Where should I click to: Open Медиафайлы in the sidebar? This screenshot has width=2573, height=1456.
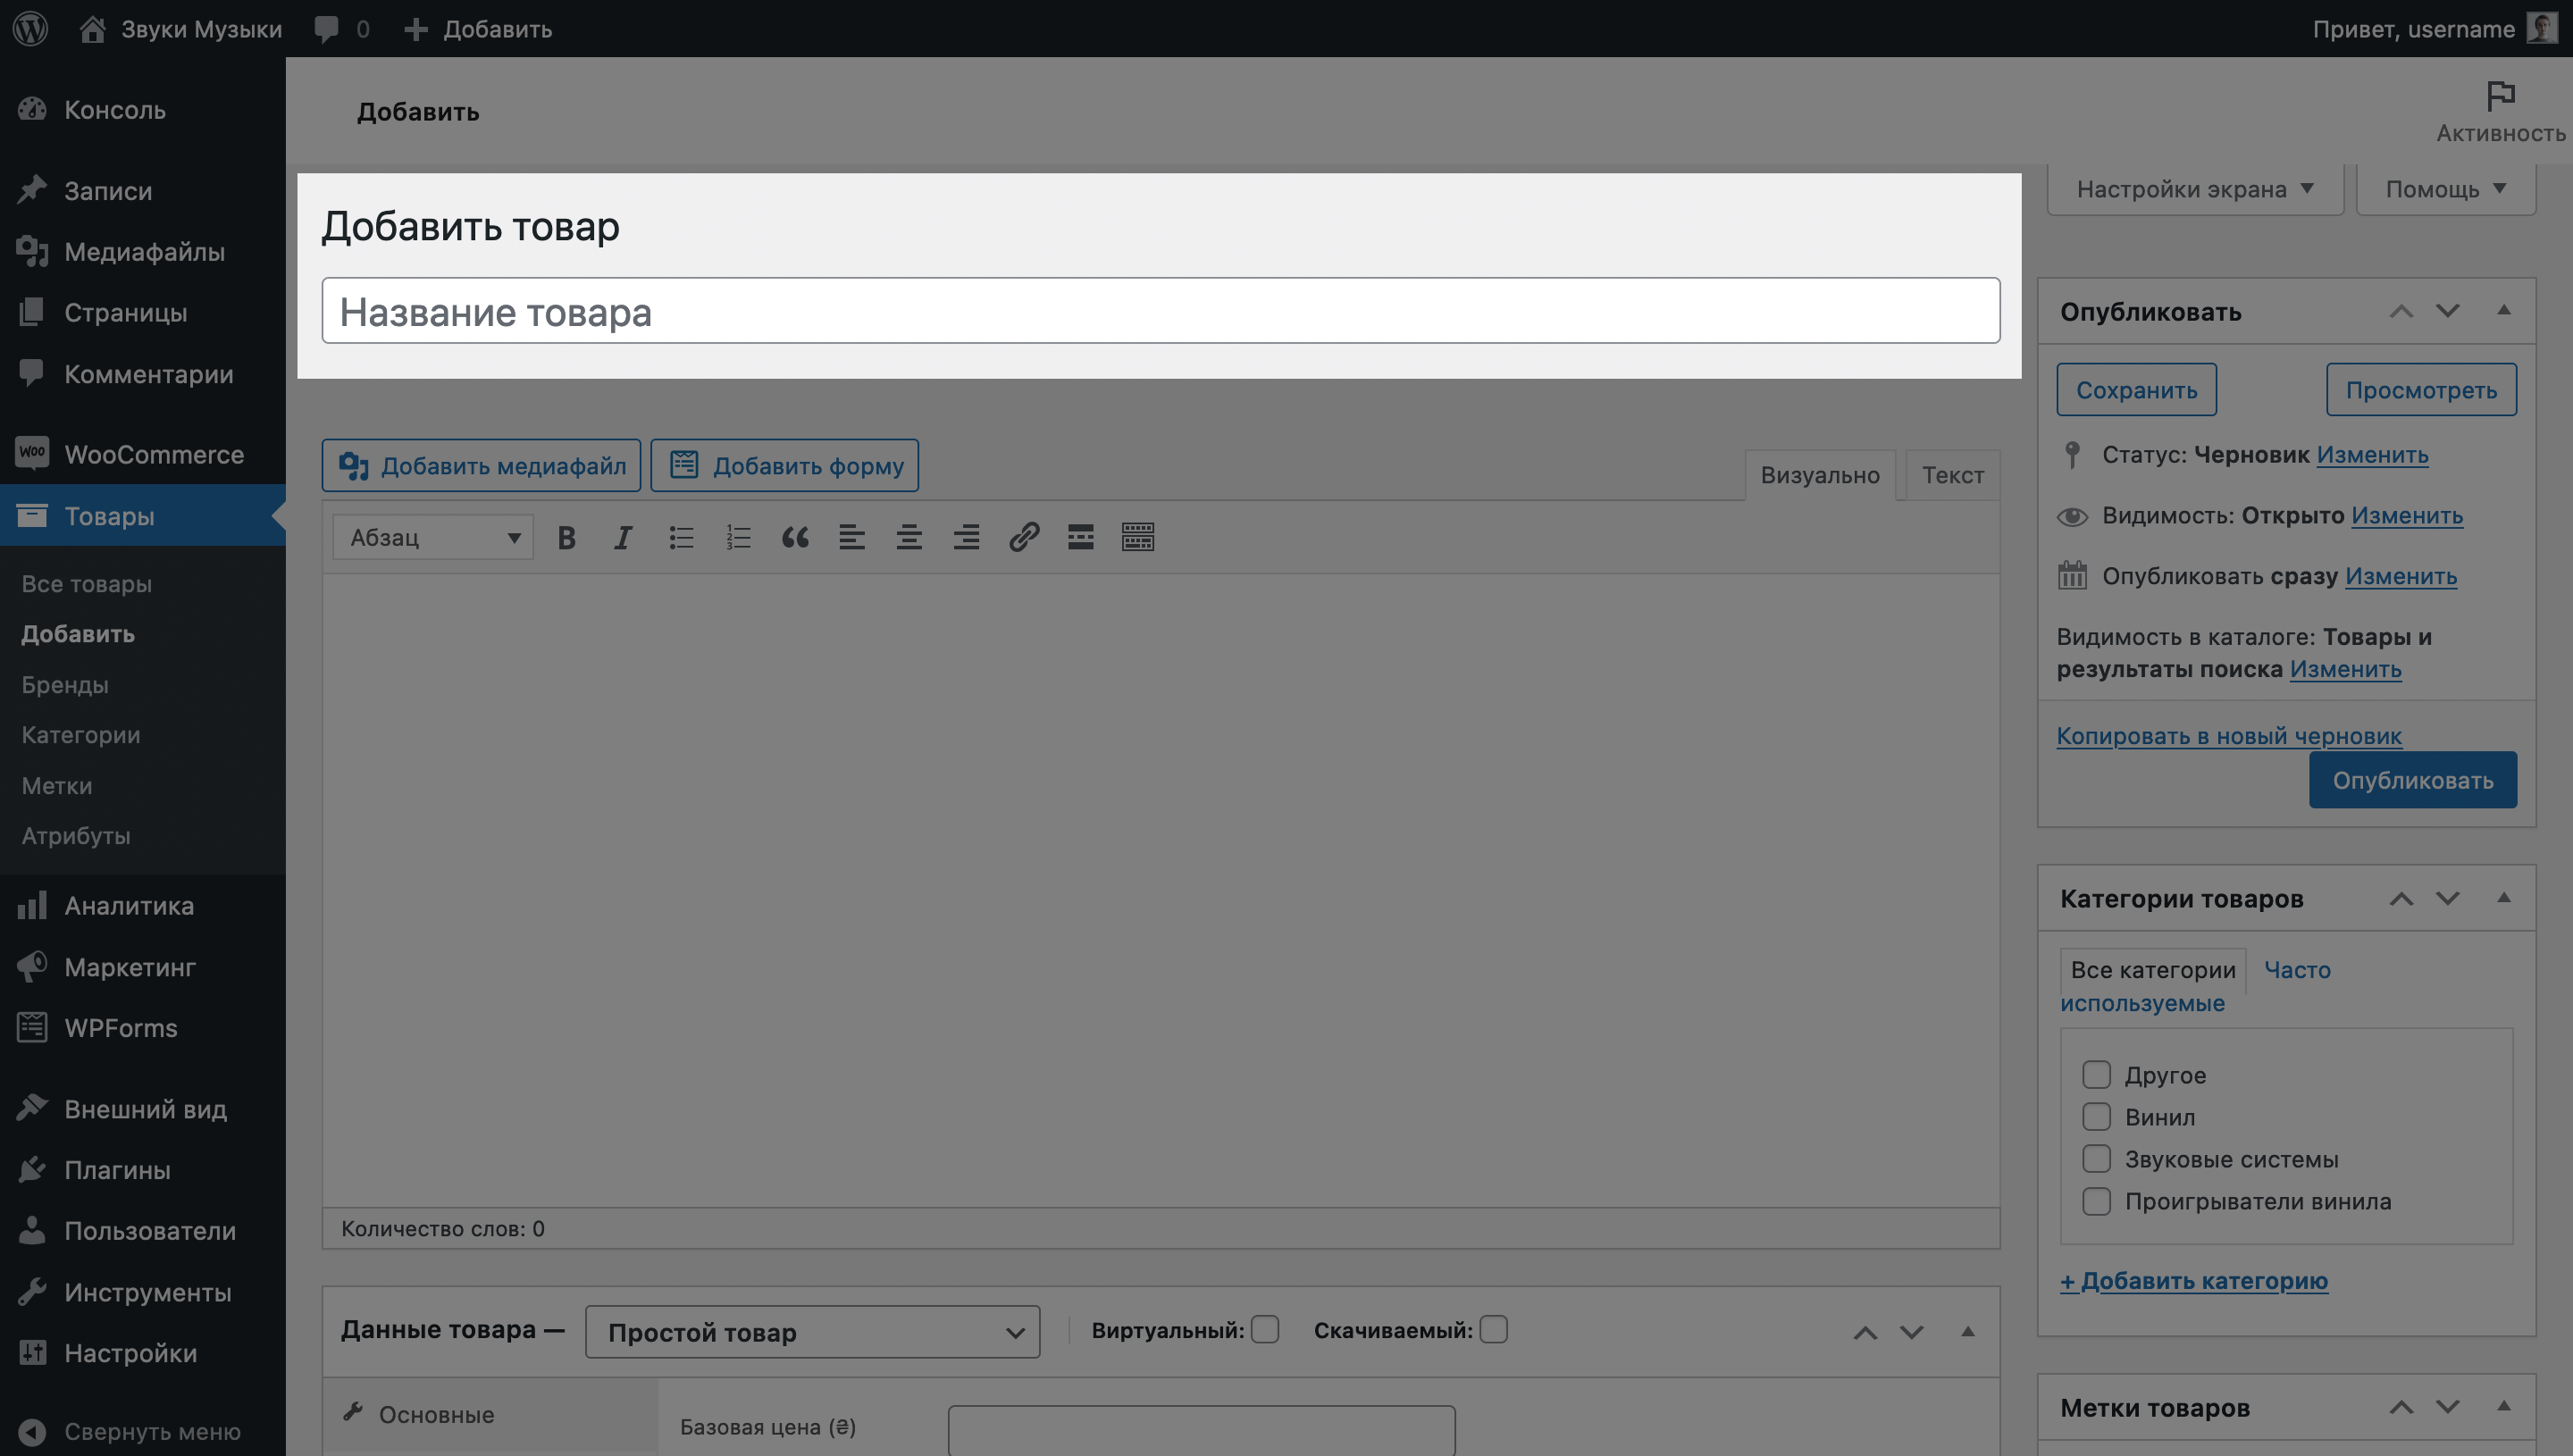tap(143, 252)
